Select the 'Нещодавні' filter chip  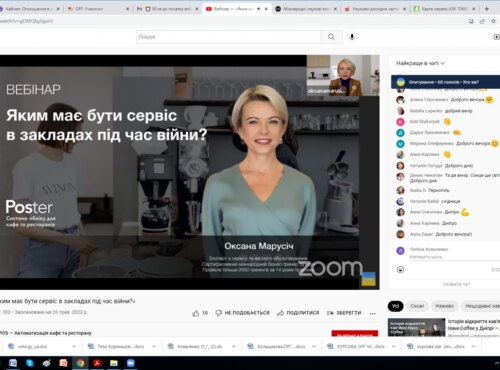point(481,306)
